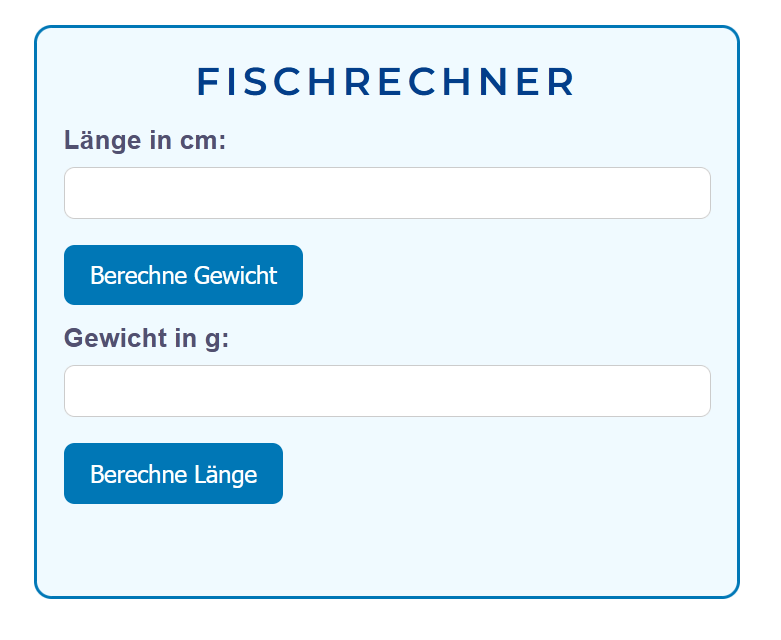This screenshot has width=781, height=640.
Task: Select the Fischrechner title text
Action: click(387, 82)
